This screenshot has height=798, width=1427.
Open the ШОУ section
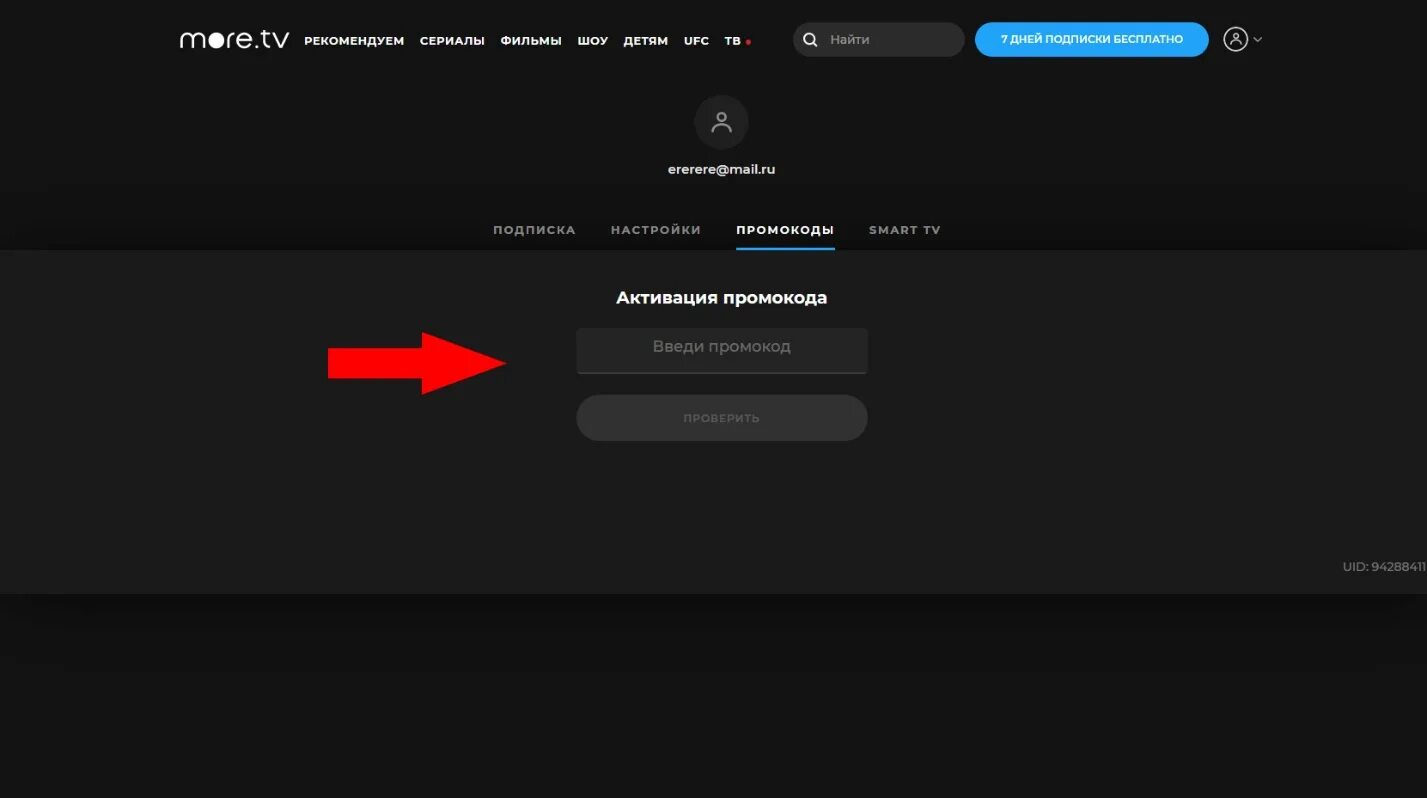[593, 41]
